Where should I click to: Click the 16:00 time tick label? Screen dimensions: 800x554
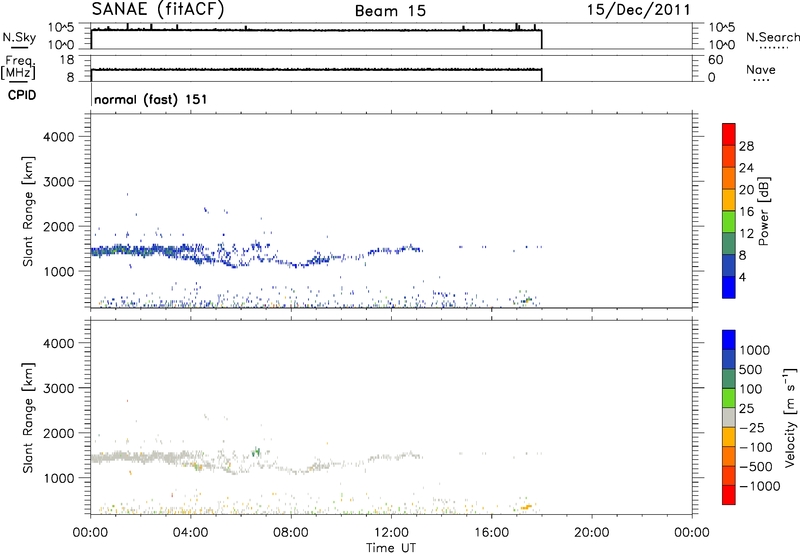(491, 533)
